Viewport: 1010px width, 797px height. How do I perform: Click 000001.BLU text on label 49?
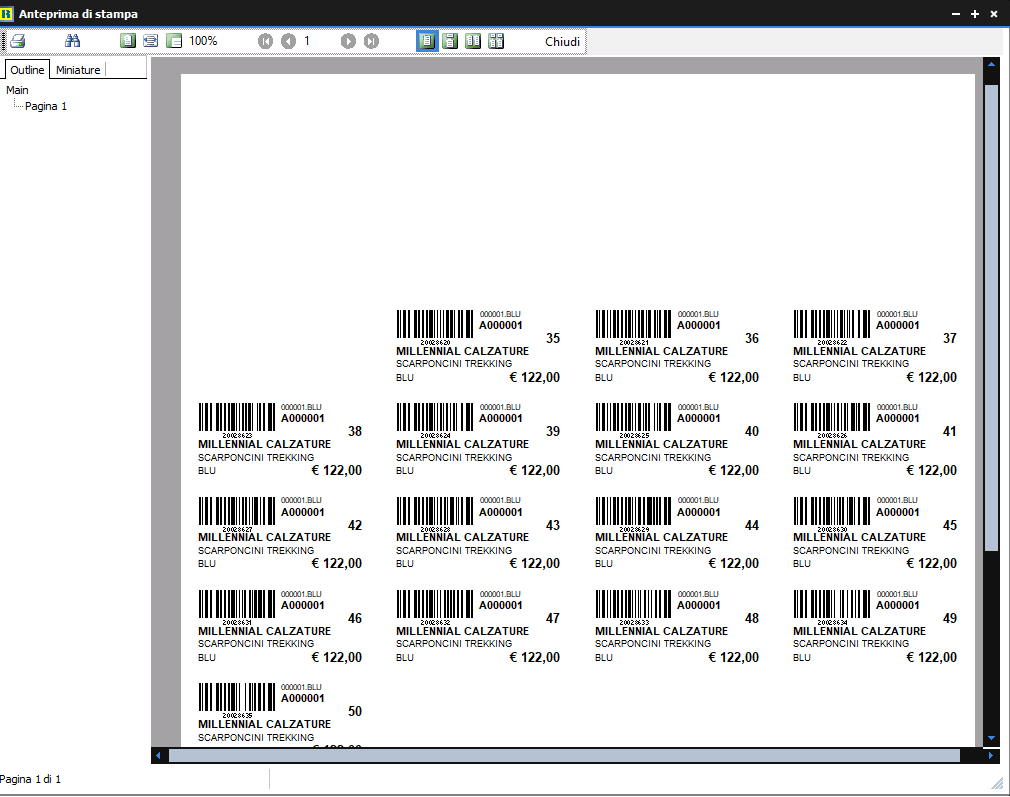pos(897,594)
